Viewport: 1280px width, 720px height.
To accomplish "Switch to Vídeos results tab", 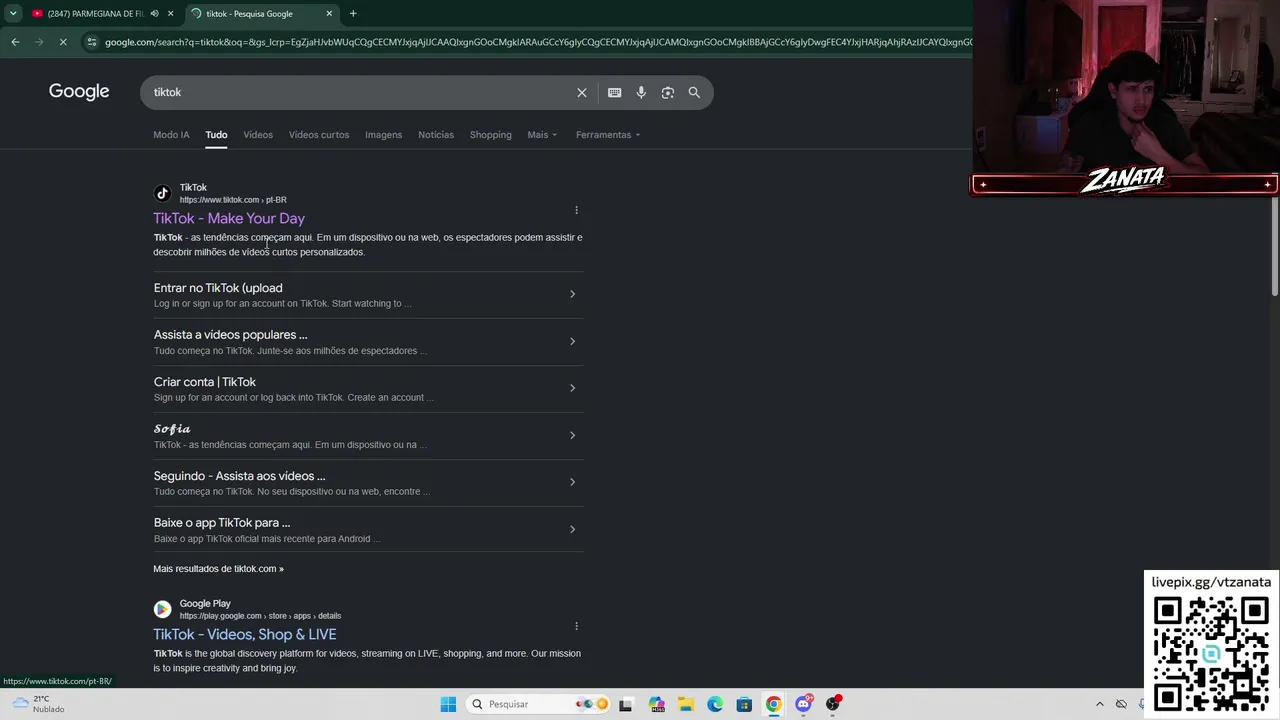I will 258,135.
